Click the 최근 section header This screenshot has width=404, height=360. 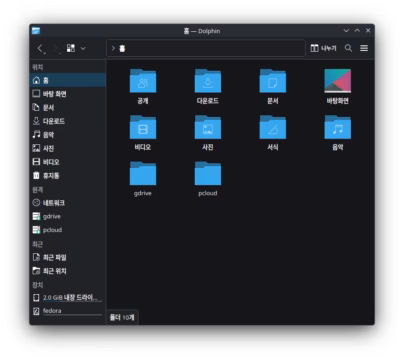click(38, 244)
